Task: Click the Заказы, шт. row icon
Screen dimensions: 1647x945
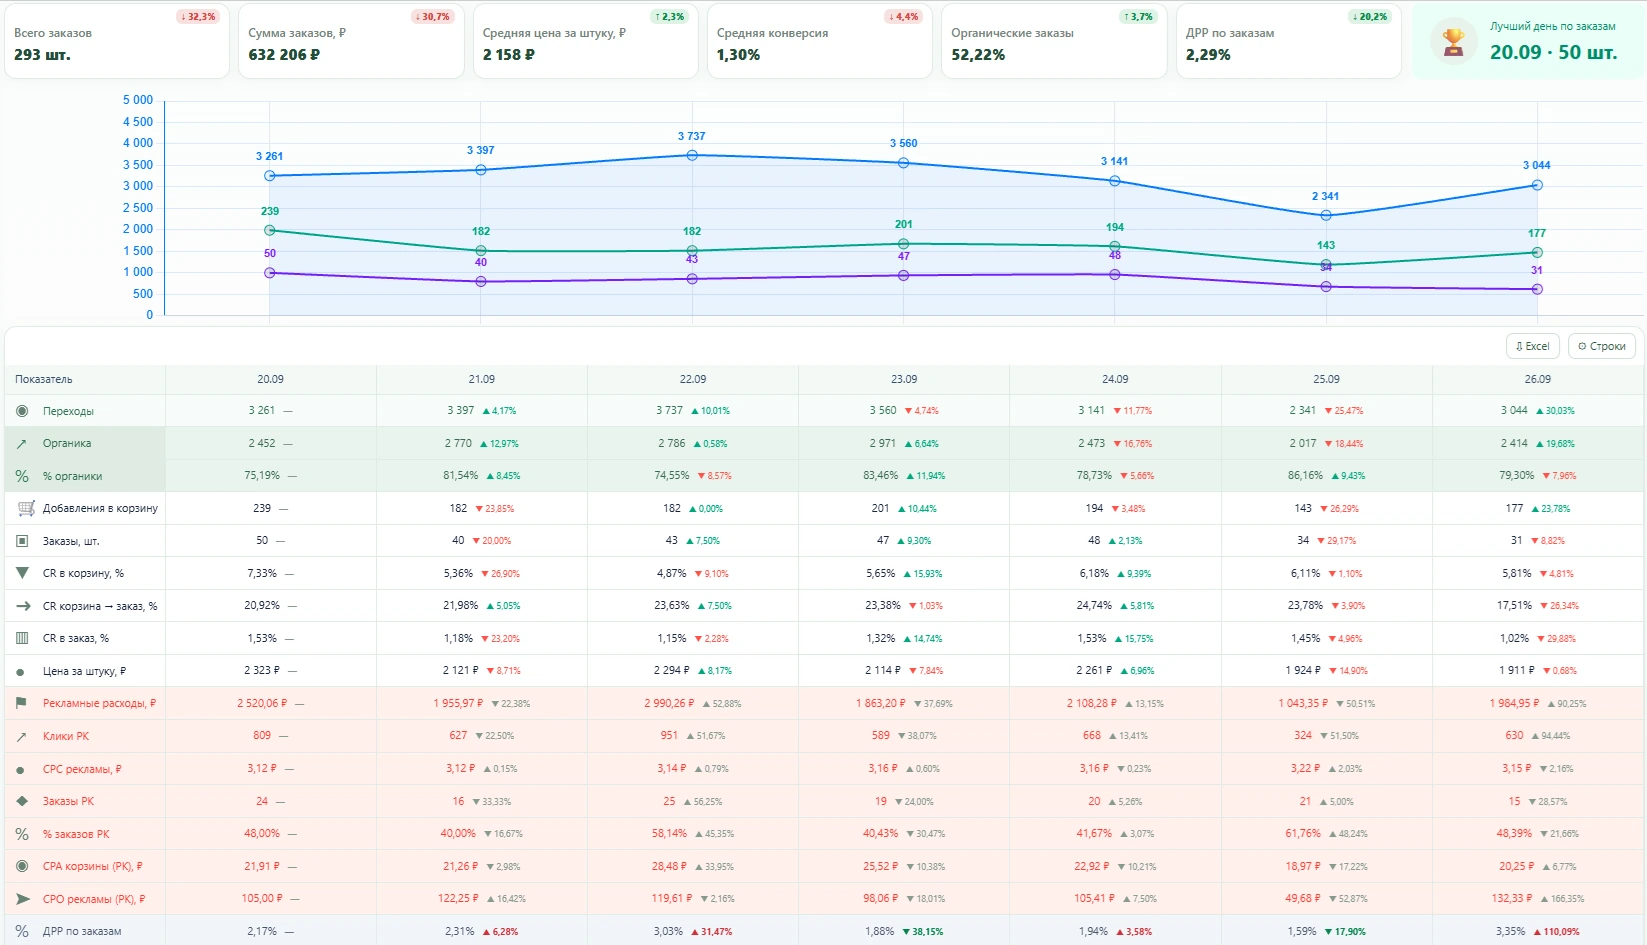Action: coord(22,541)
